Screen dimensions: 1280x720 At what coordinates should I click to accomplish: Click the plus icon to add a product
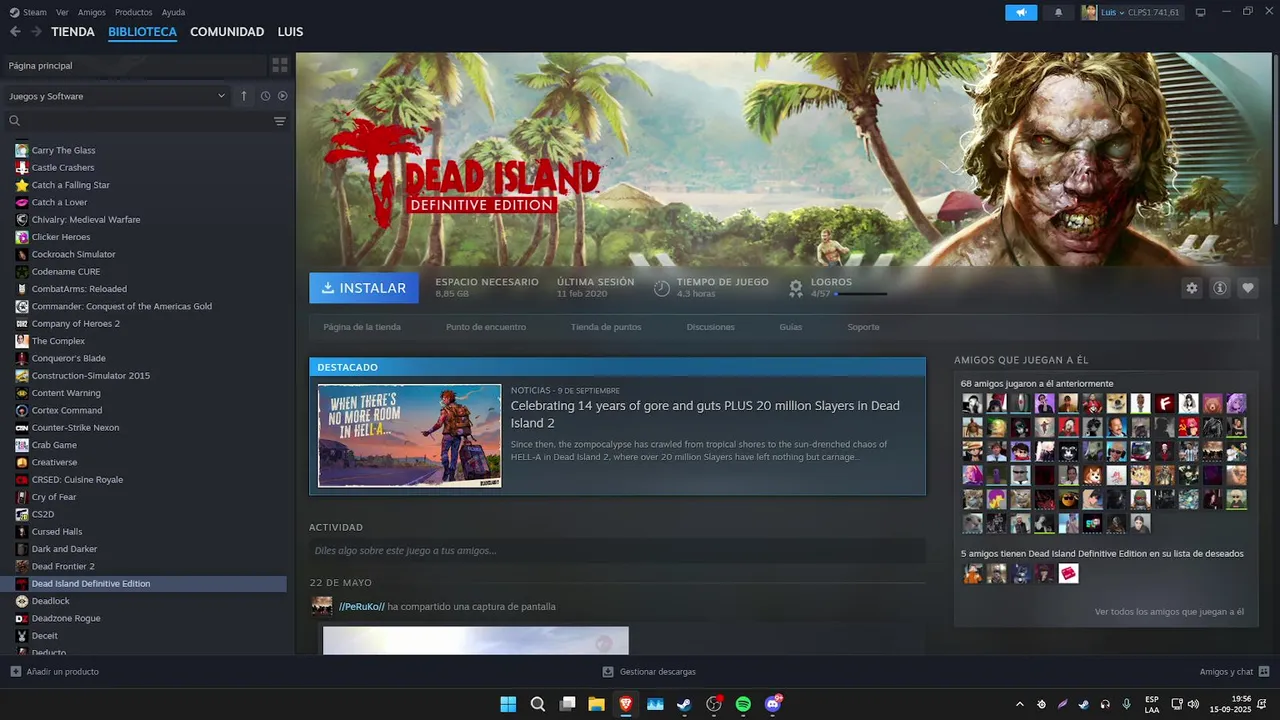(x=15, y=672)
